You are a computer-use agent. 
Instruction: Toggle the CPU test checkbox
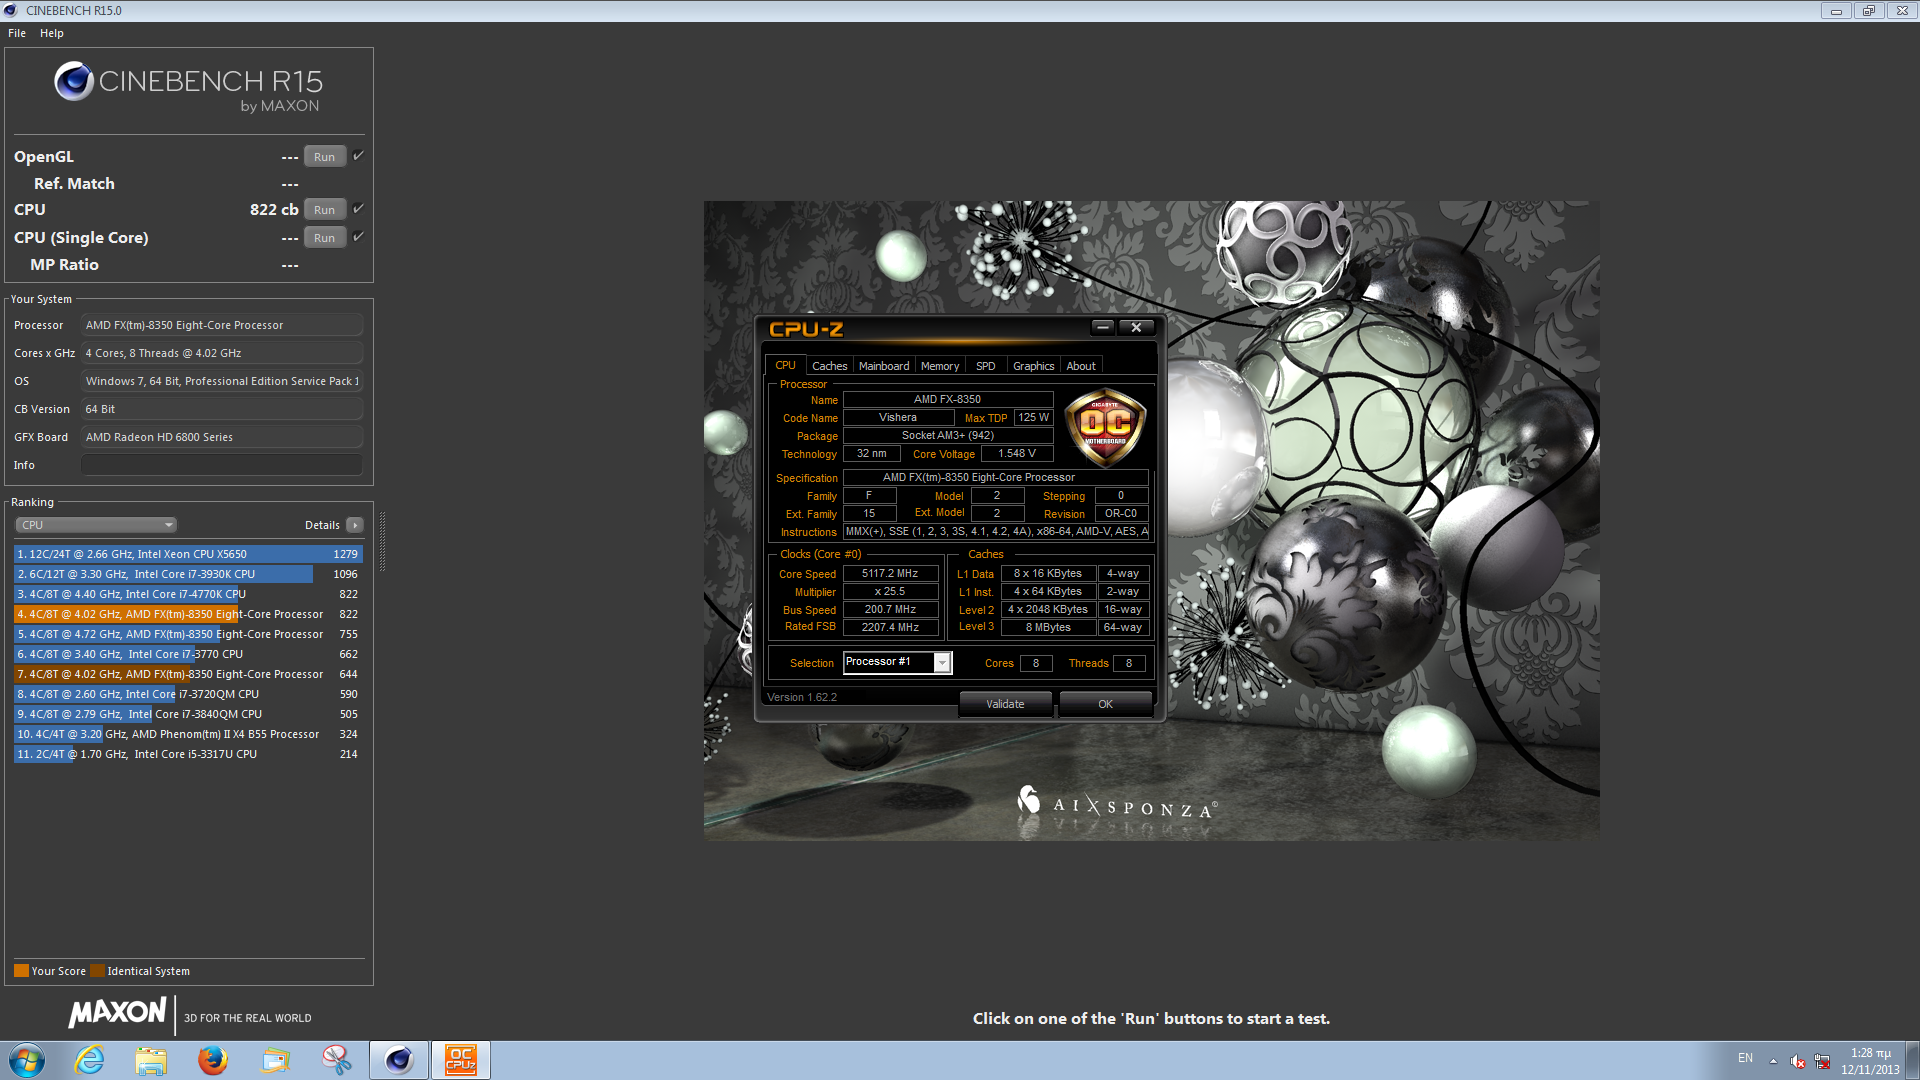[359, 209]
